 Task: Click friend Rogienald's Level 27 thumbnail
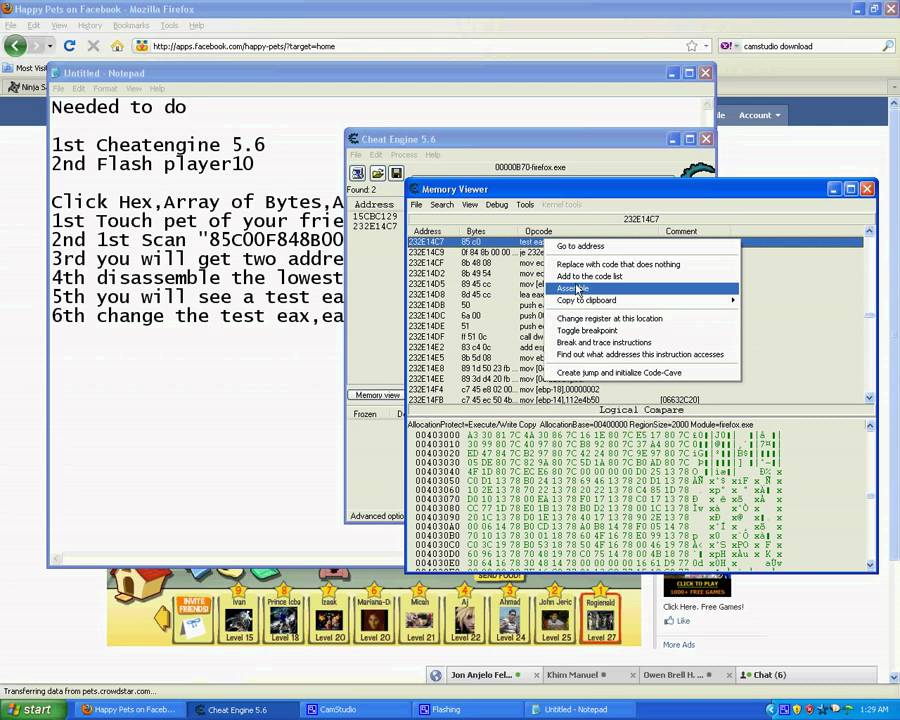tap(600, 620)
